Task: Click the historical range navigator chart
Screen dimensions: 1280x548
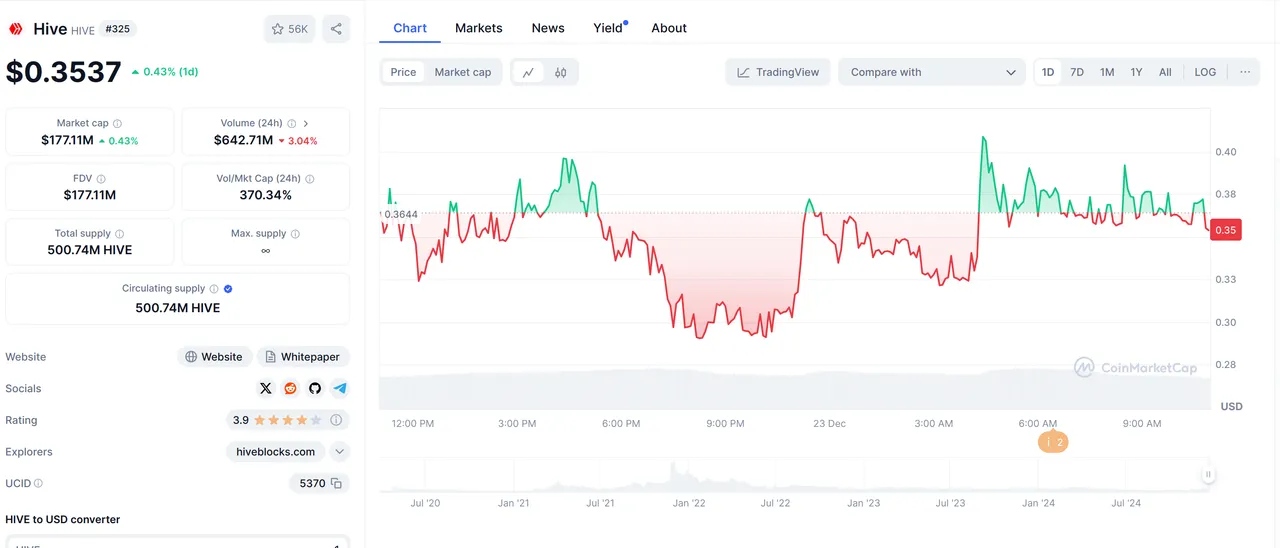Action: [794, 476]
